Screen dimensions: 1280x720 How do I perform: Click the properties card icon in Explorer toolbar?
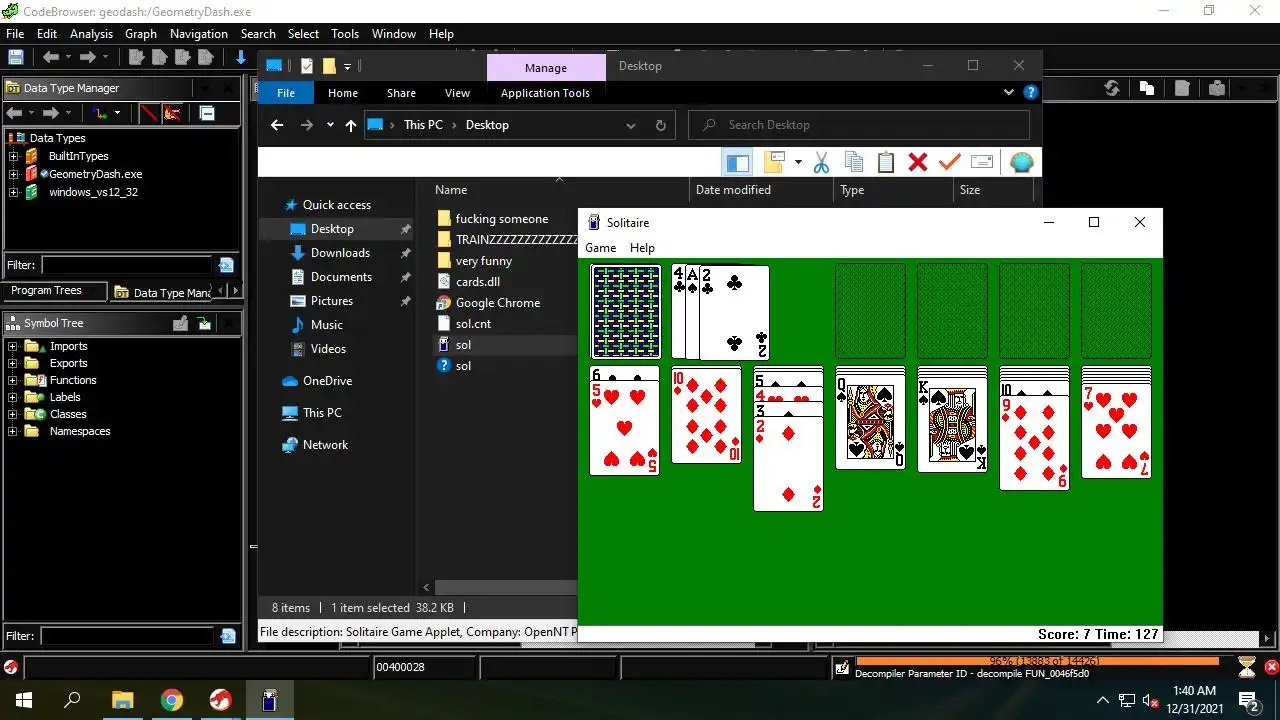click(982, 162)
